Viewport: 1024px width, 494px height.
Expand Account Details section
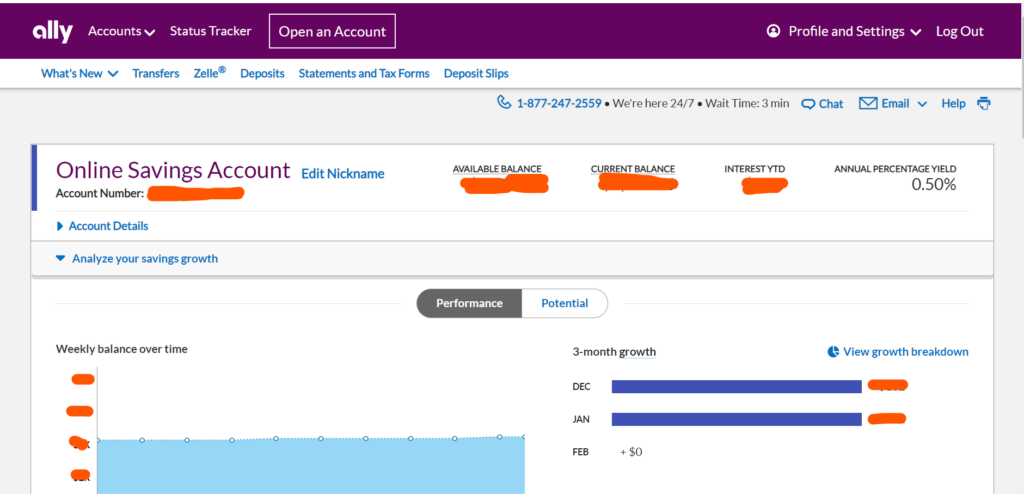point(103,226)
